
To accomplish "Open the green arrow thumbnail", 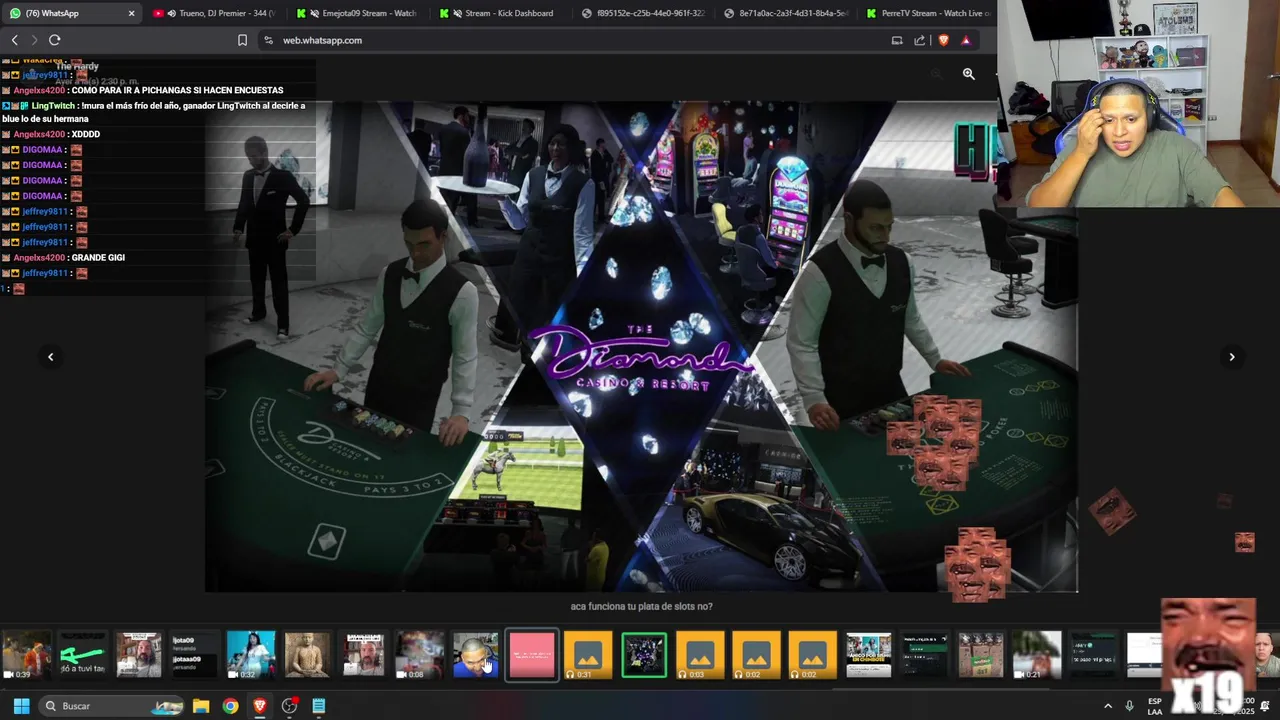I will coord(82,655).
